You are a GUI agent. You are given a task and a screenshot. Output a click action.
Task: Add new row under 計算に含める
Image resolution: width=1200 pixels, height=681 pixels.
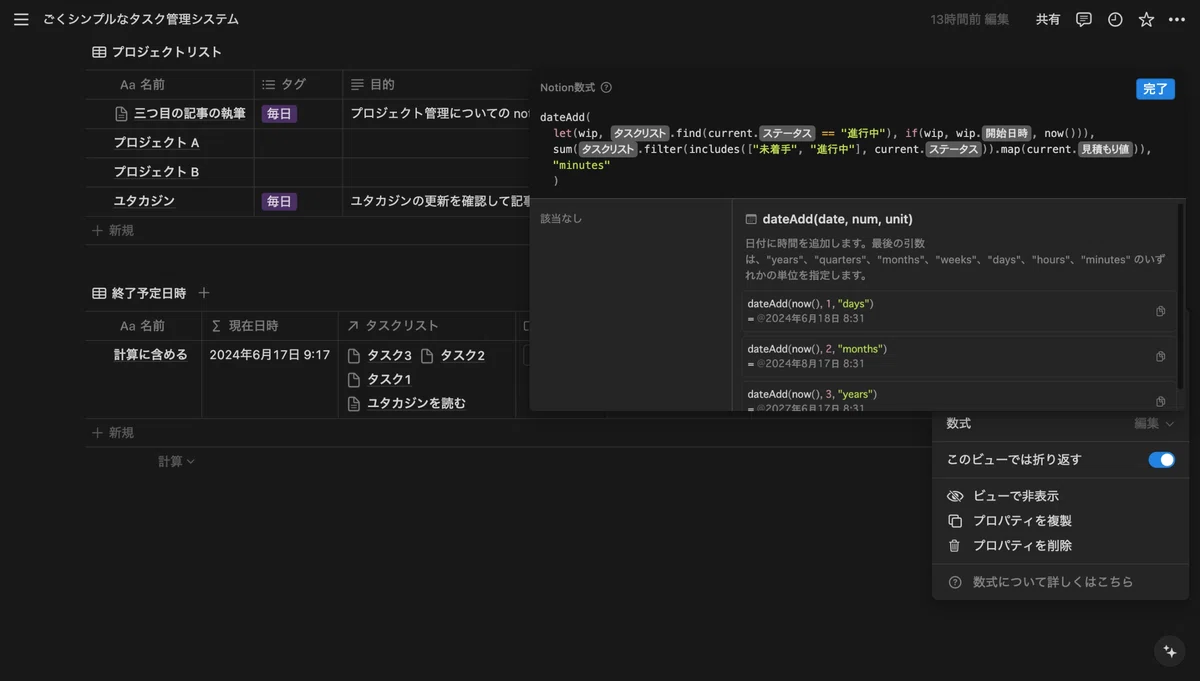click(x=113, y=433)
